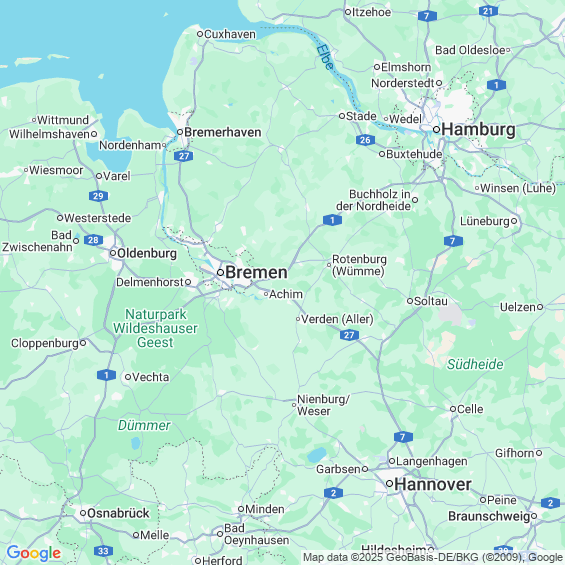This screenshot has height=565, width=565.
Task: Click the A28 highway shield near Oldenburg
Action: coord(93,240)
